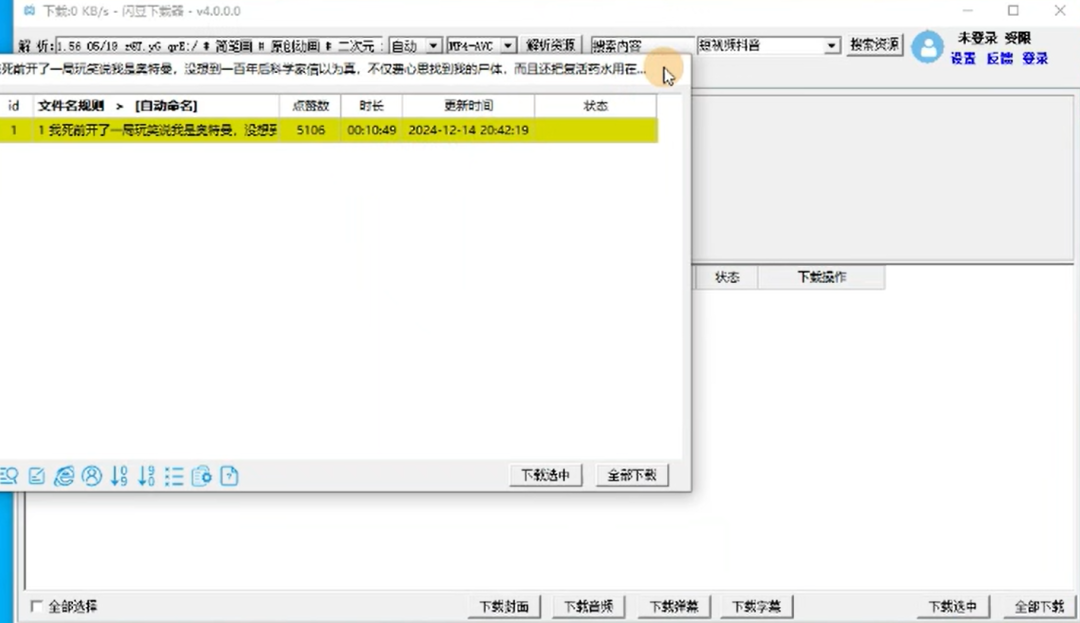
Task: Click the 未登录 受限 status text
Action: [x=994, y=38]
